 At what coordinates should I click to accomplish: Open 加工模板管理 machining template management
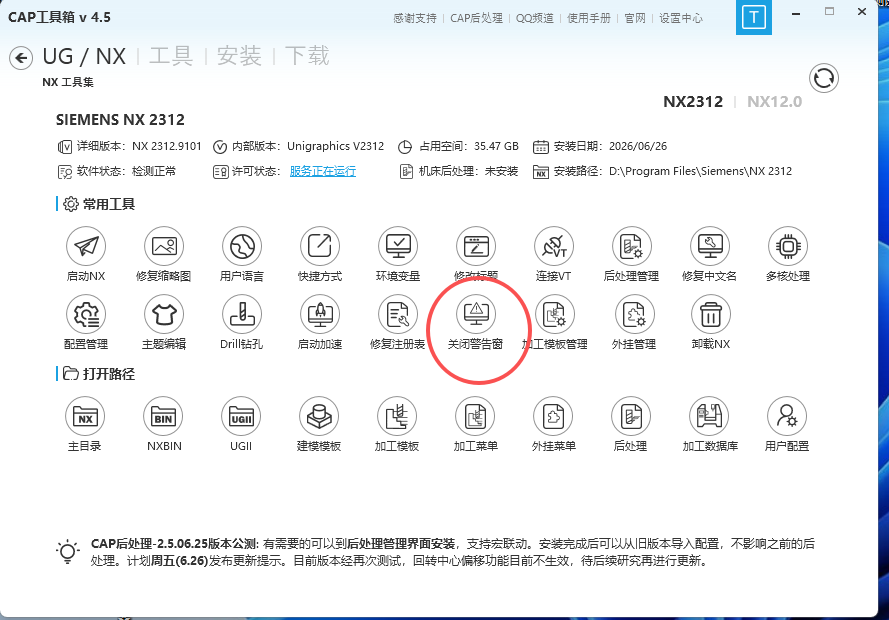point(554,315)
